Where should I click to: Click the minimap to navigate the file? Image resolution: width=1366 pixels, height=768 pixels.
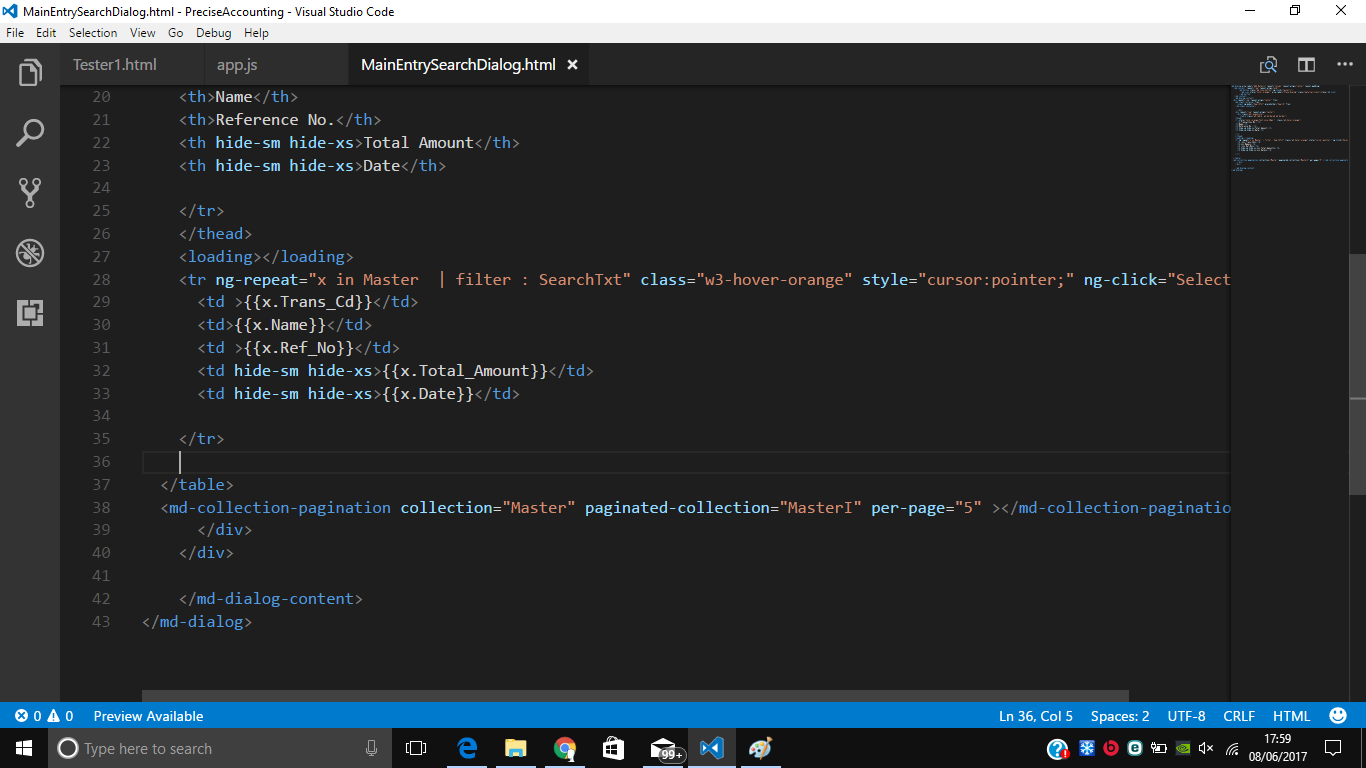click(1290, 130)
